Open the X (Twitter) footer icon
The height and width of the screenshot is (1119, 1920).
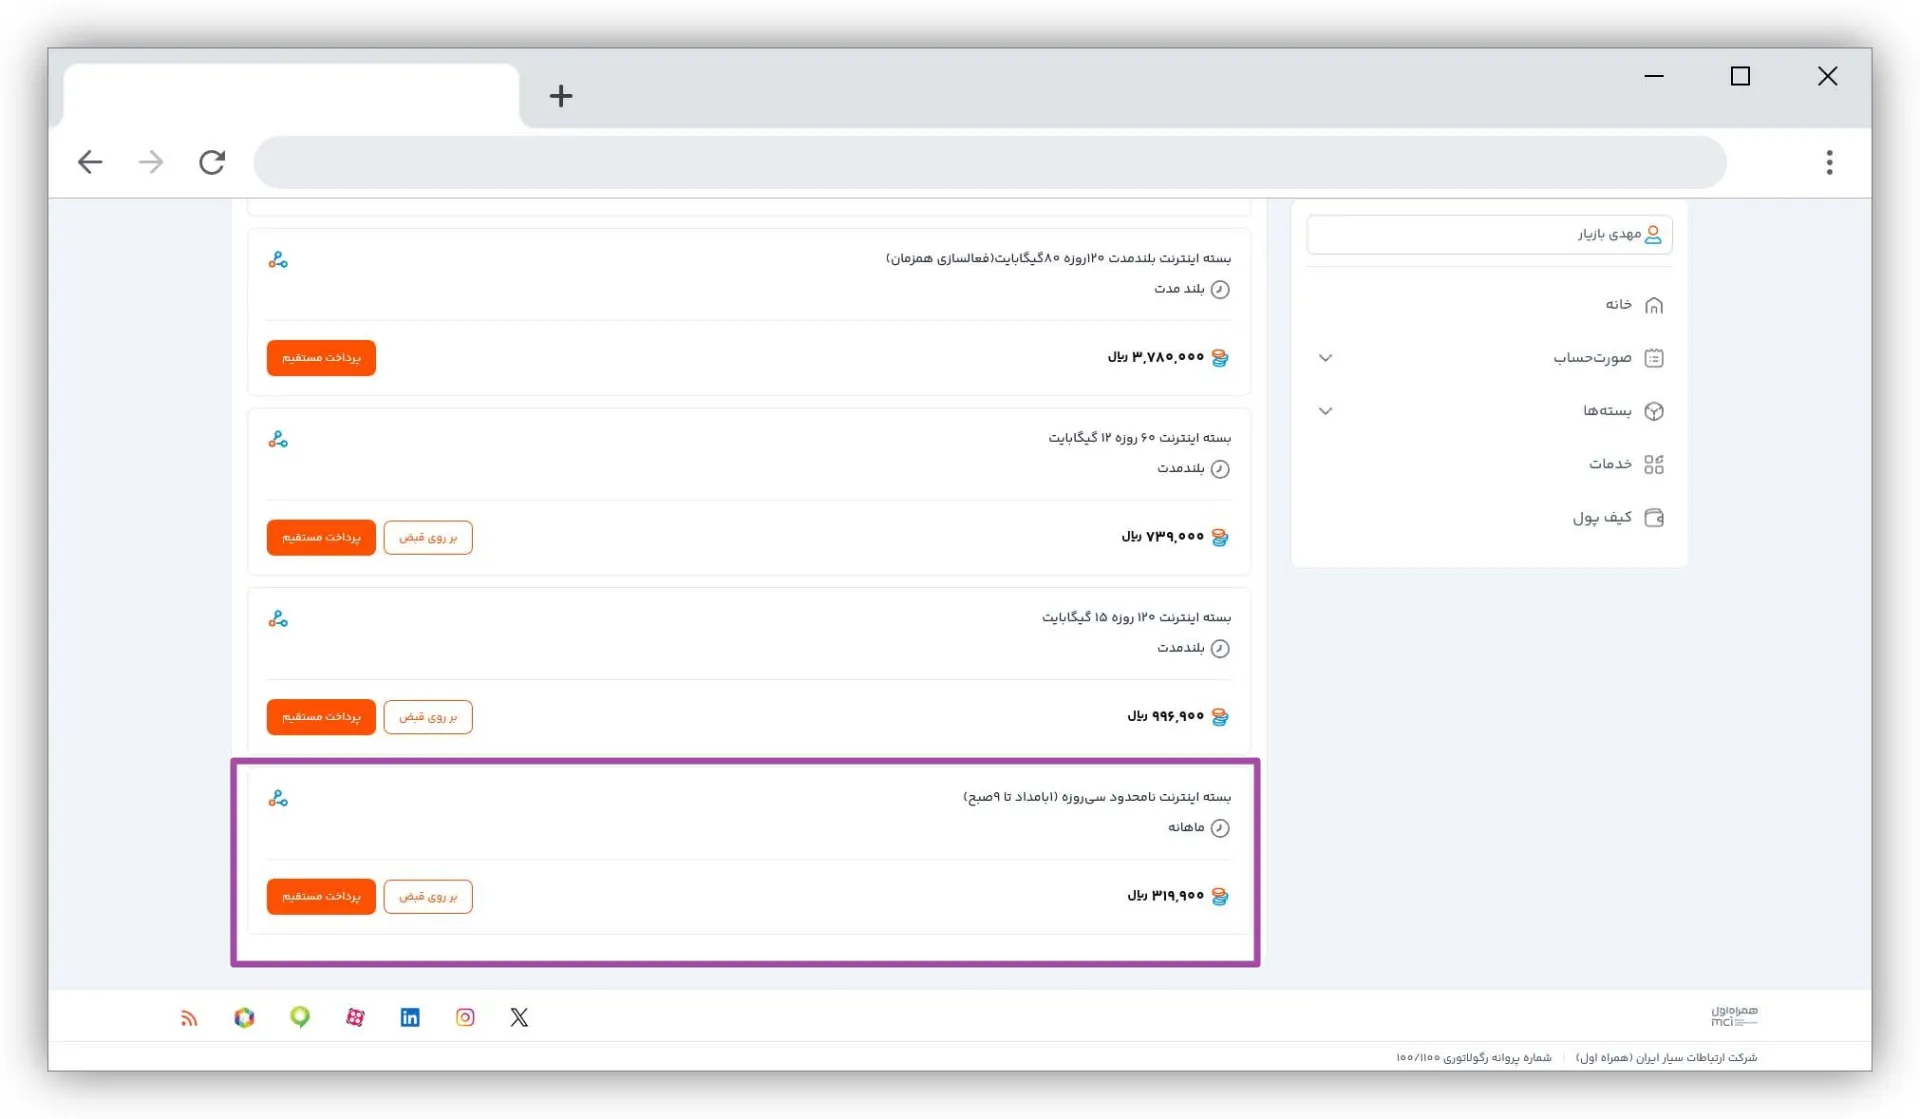pos(519,1017)
